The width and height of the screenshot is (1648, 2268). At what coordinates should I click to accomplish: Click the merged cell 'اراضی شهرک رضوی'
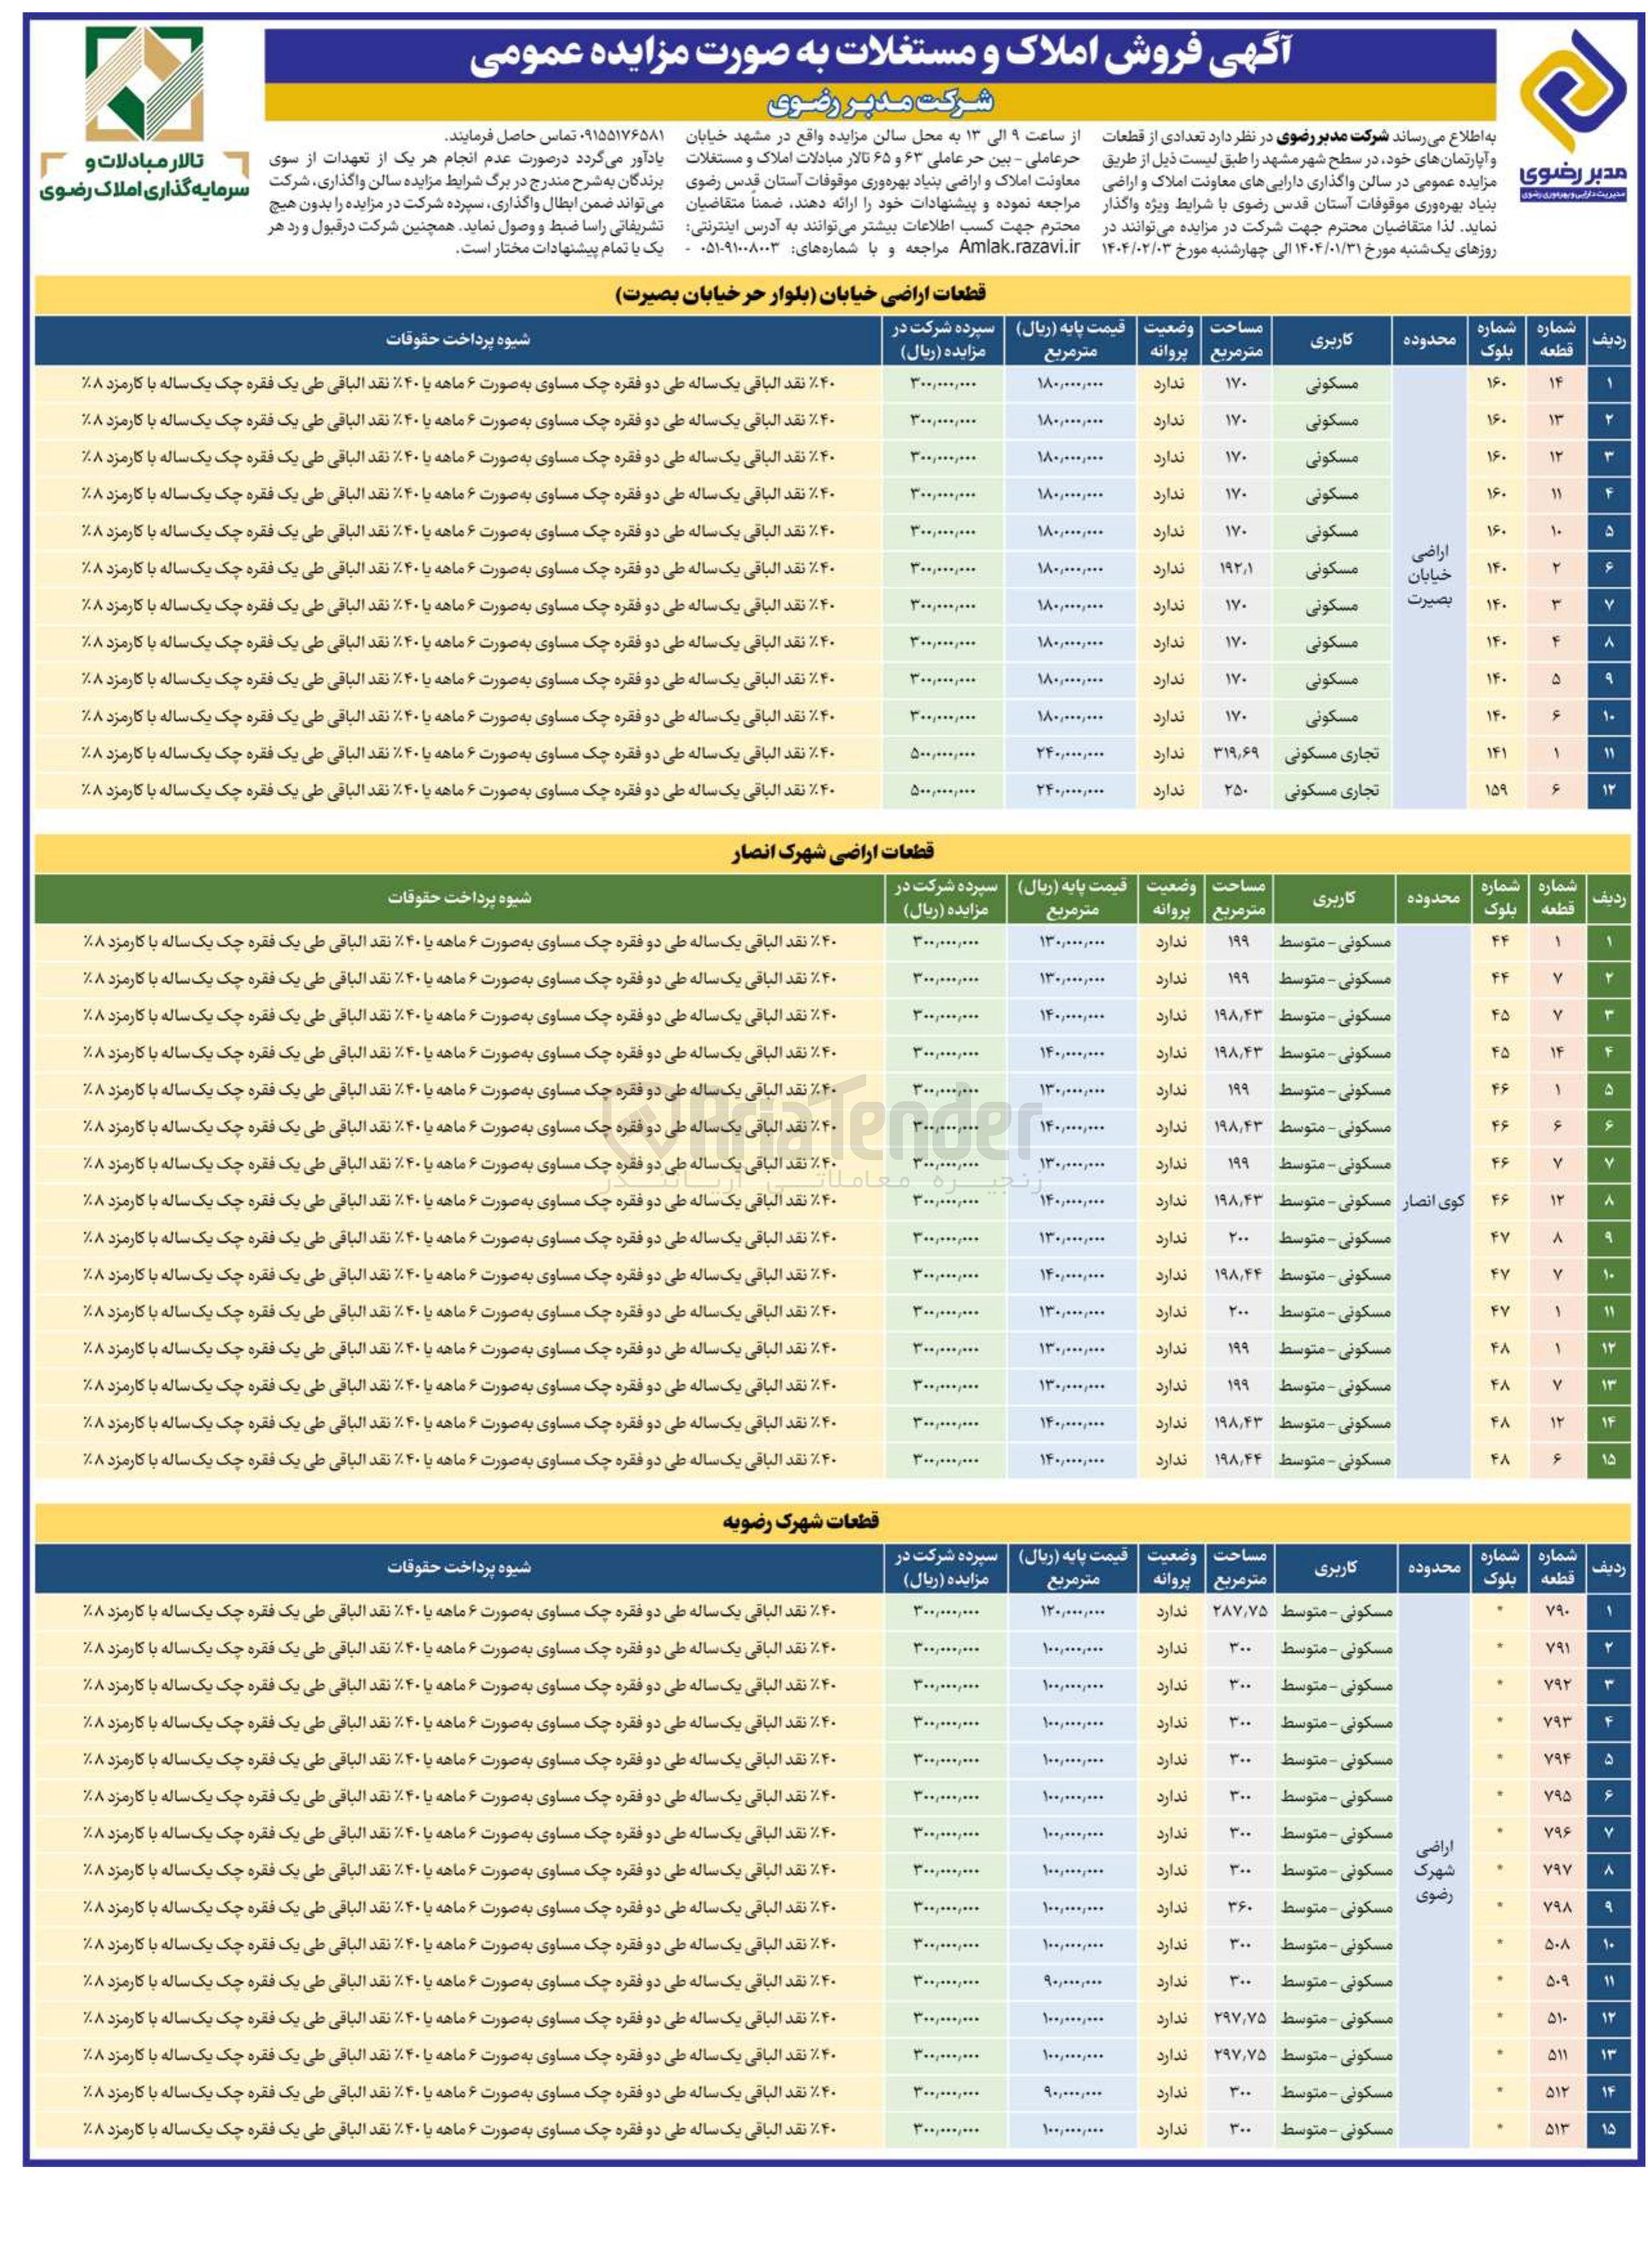coord(1434,1870)
